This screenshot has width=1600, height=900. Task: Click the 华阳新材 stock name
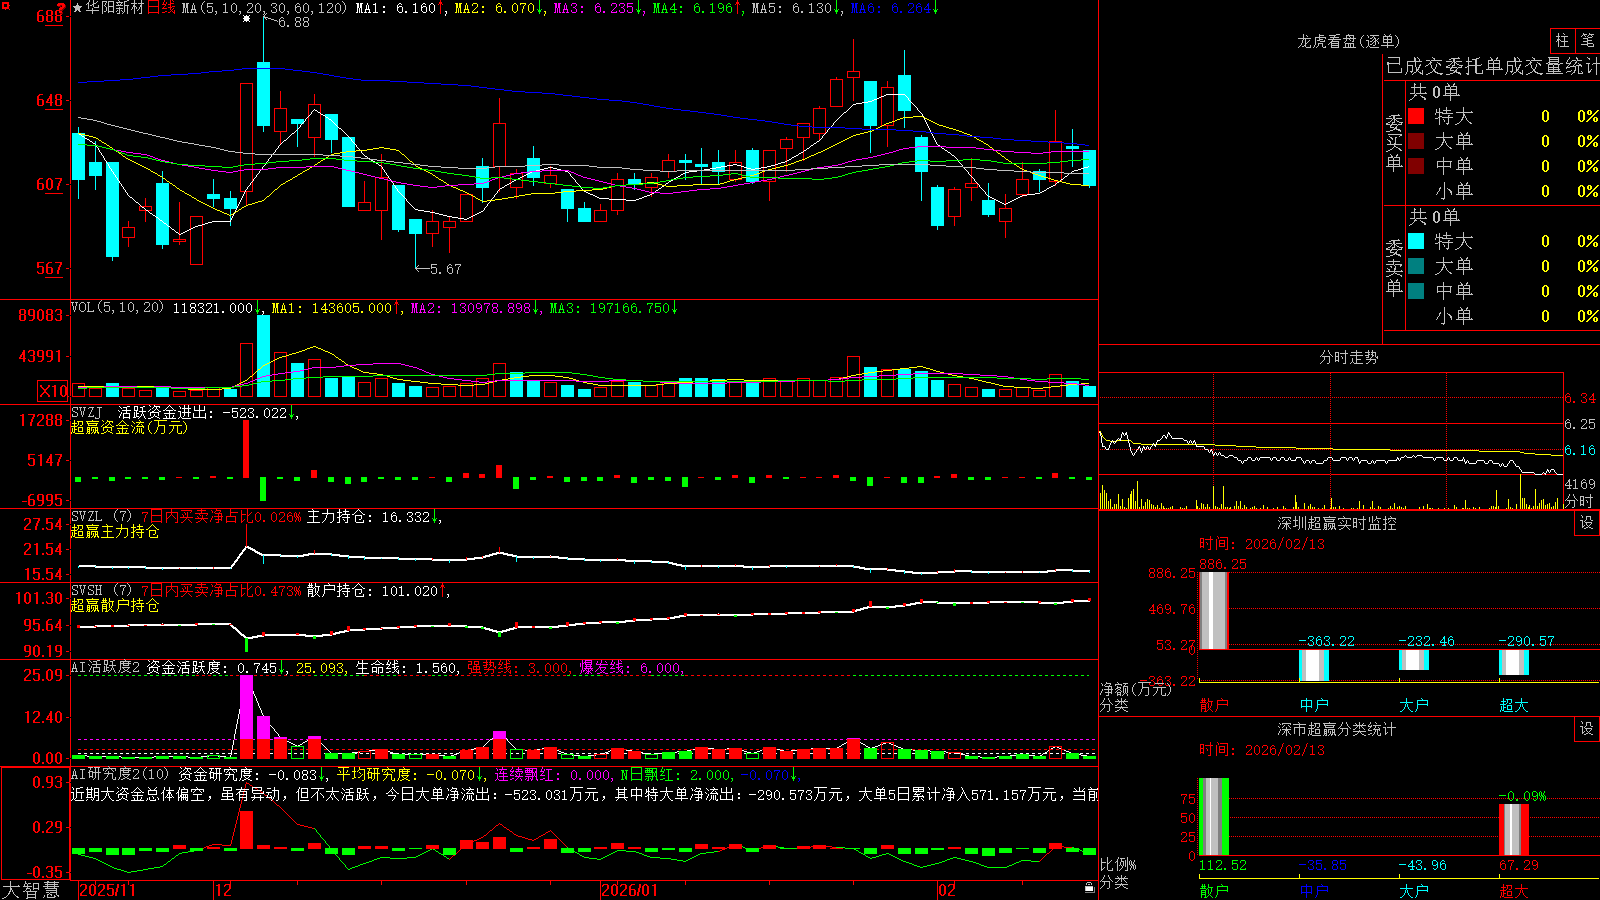click(x=115, y=8)
